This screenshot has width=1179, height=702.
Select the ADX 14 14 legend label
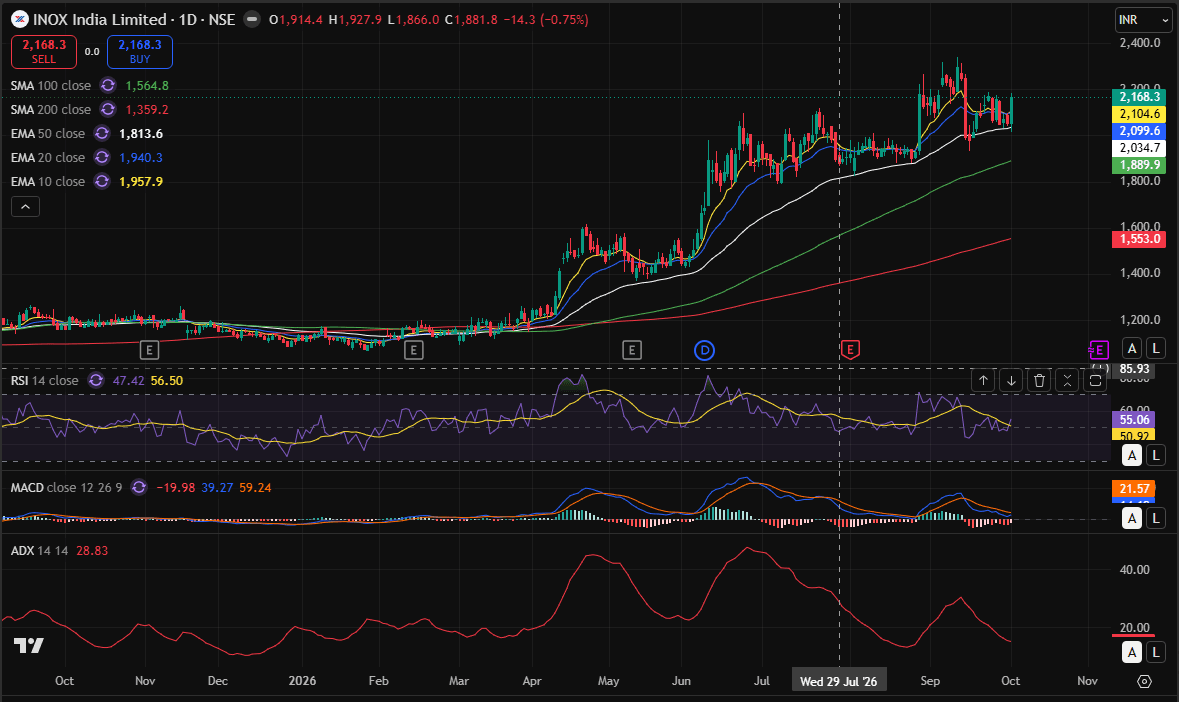pos(39,551)
